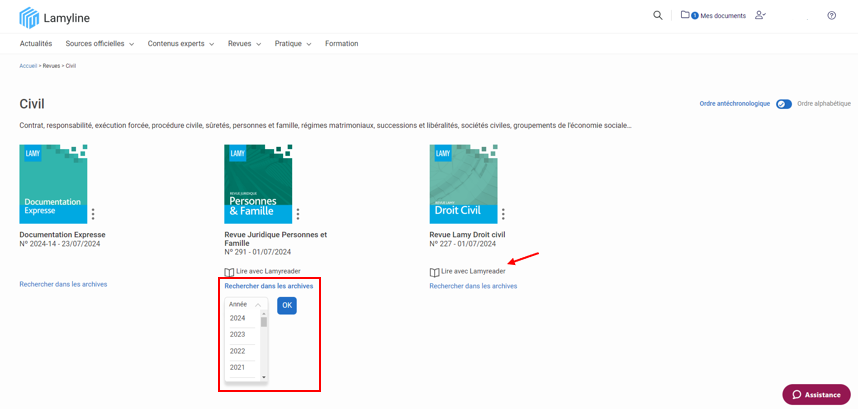The width and height of the screenshot is (866, 414).
Task: Open the user account icon
Action: (760, 15)
